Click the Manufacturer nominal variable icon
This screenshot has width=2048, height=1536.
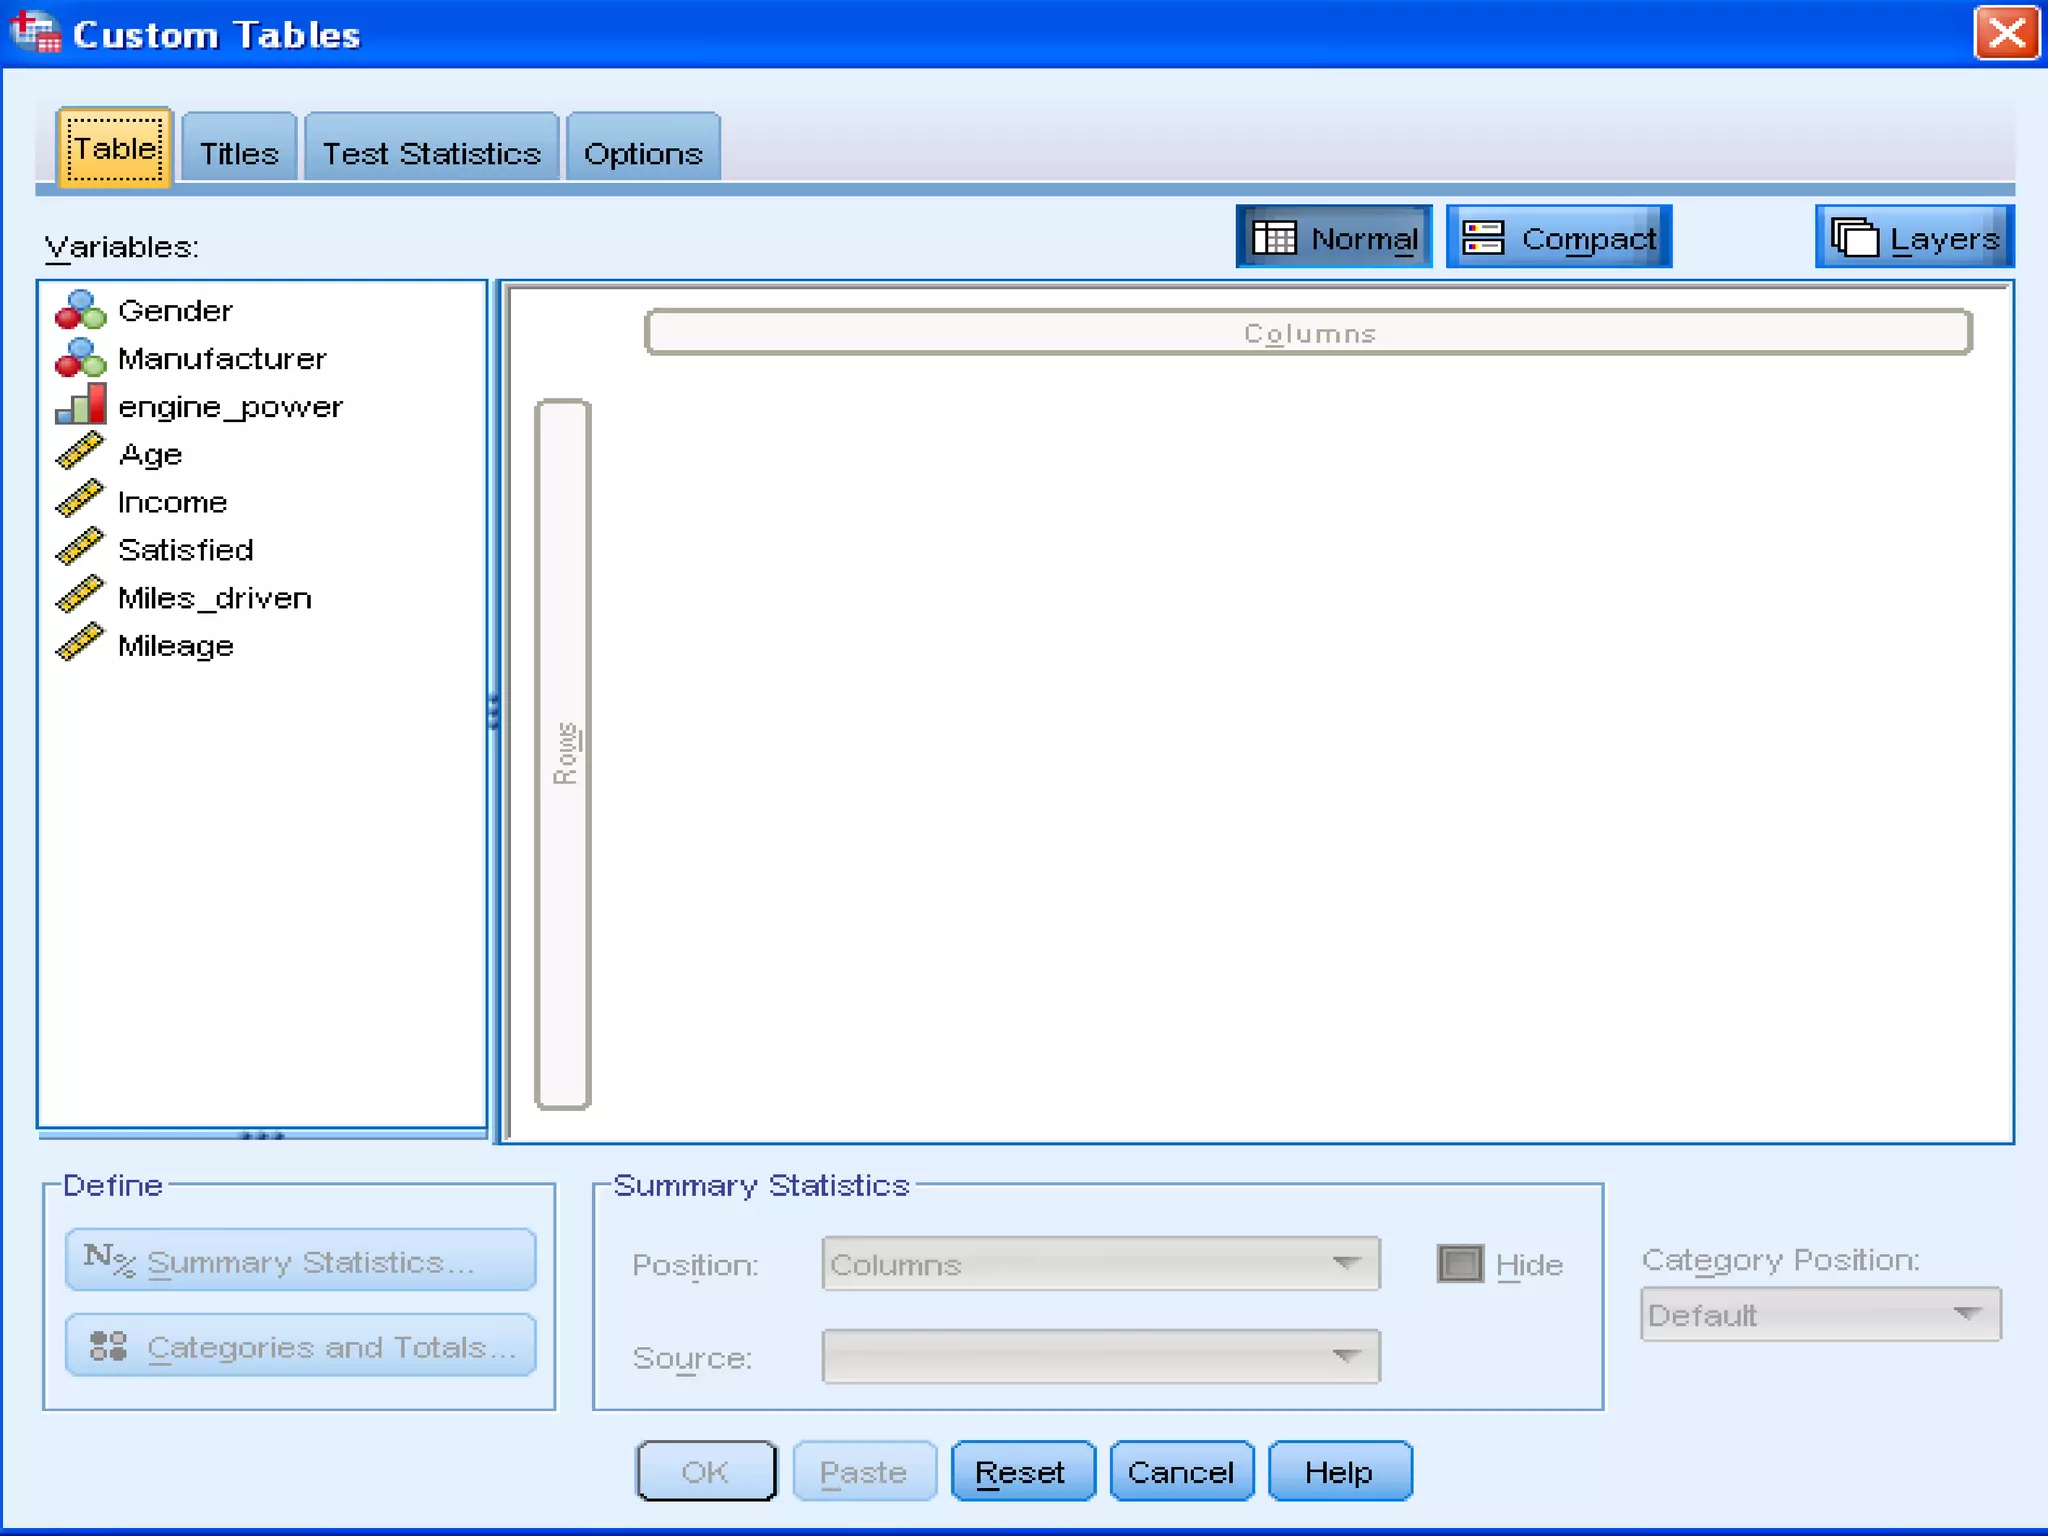click(80, 358)
